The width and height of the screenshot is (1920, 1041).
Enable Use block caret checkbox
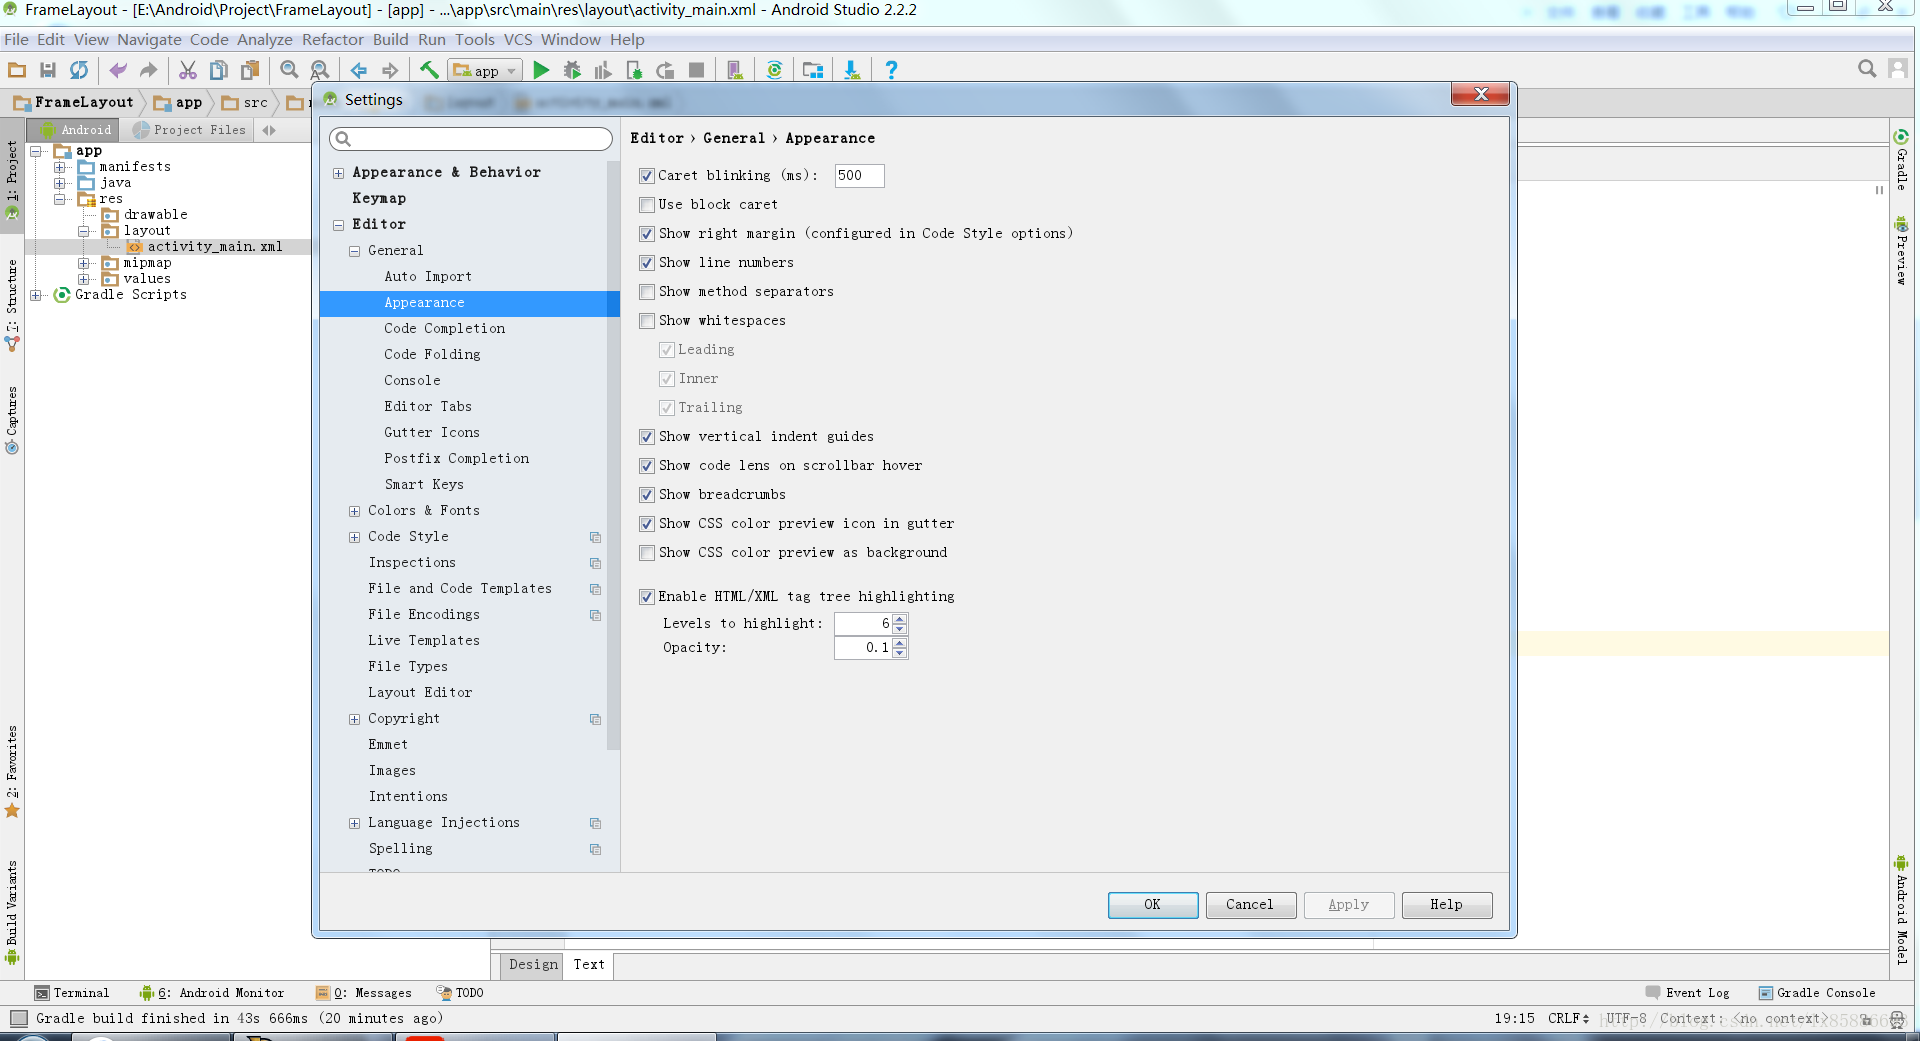click(647, 205)
